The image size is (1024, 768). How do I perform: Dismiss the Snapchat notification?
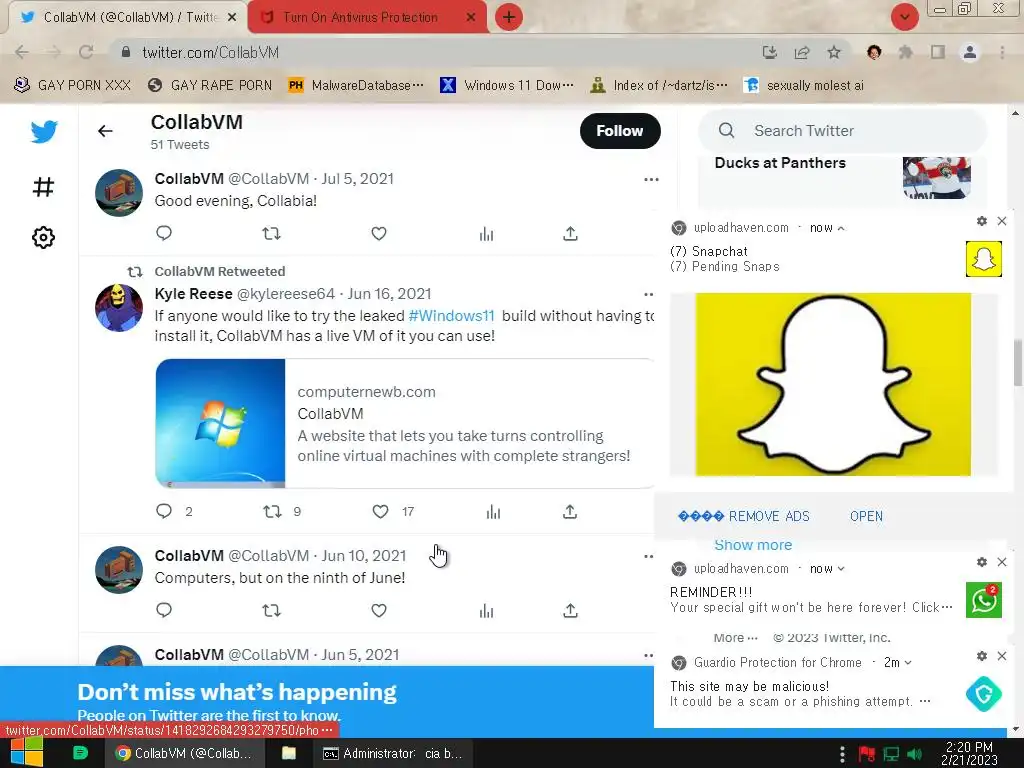point(1002,221)
